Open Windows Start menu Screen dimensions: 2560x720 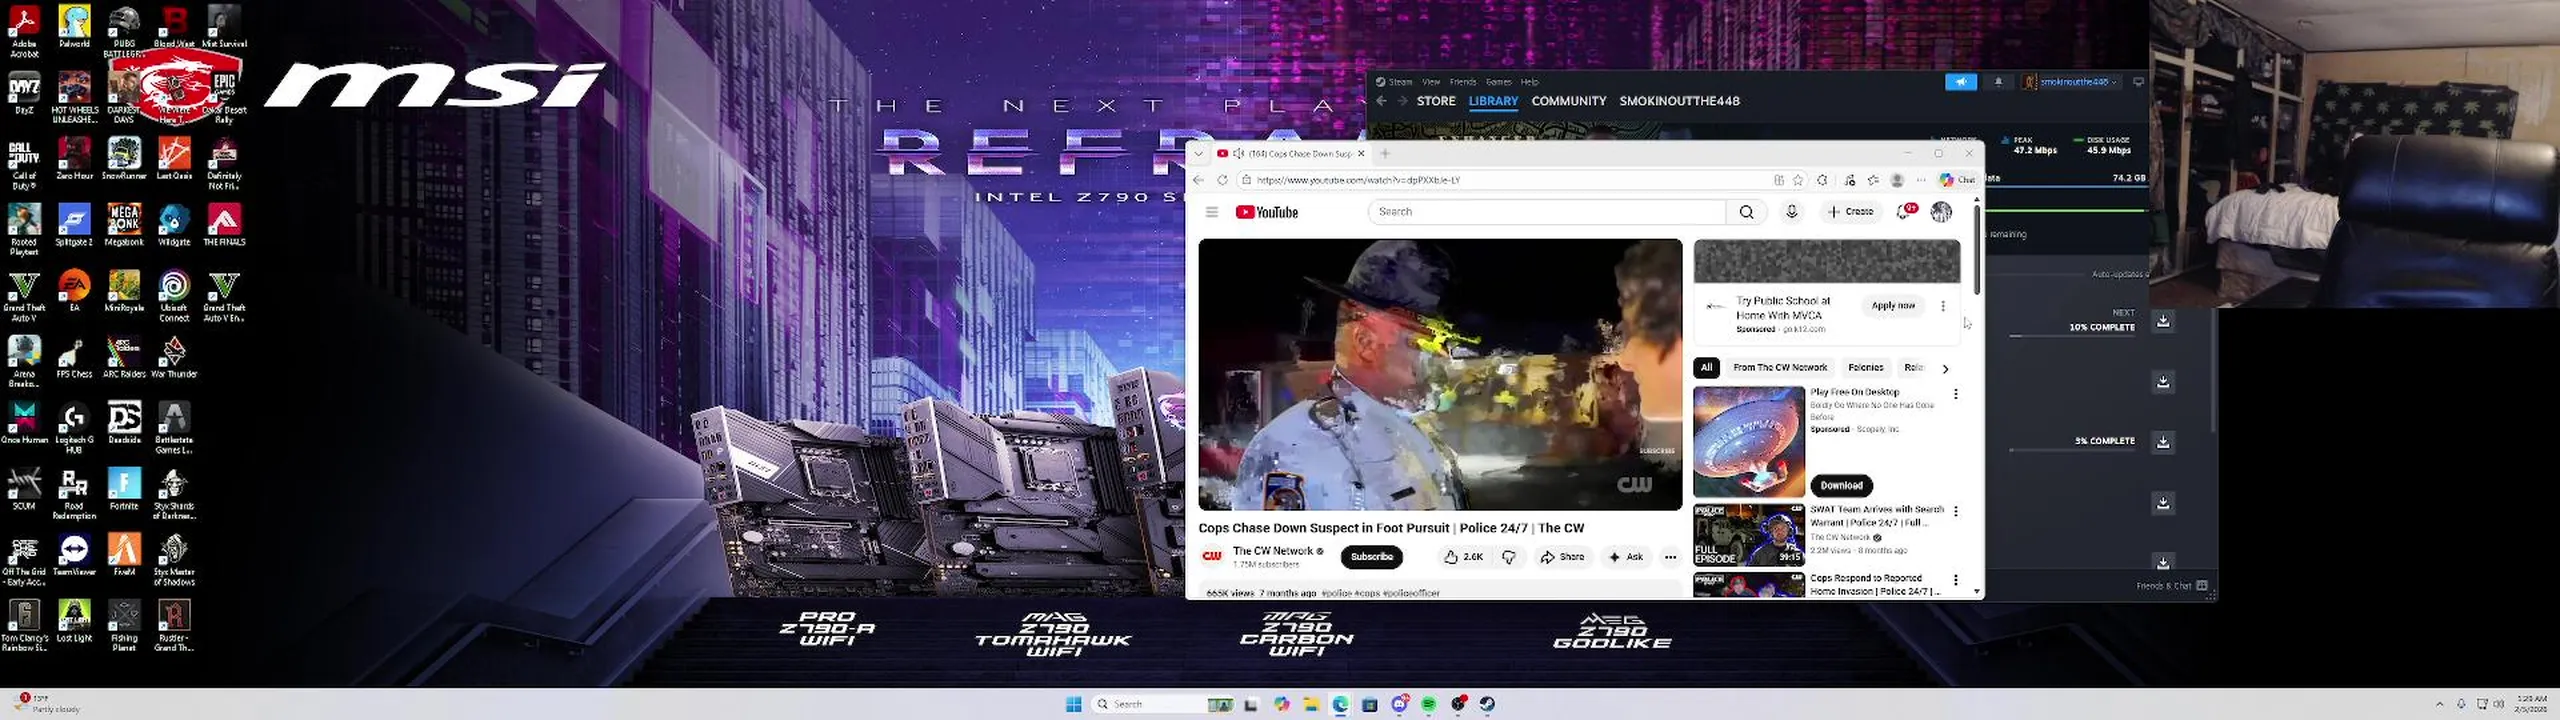1073,704
